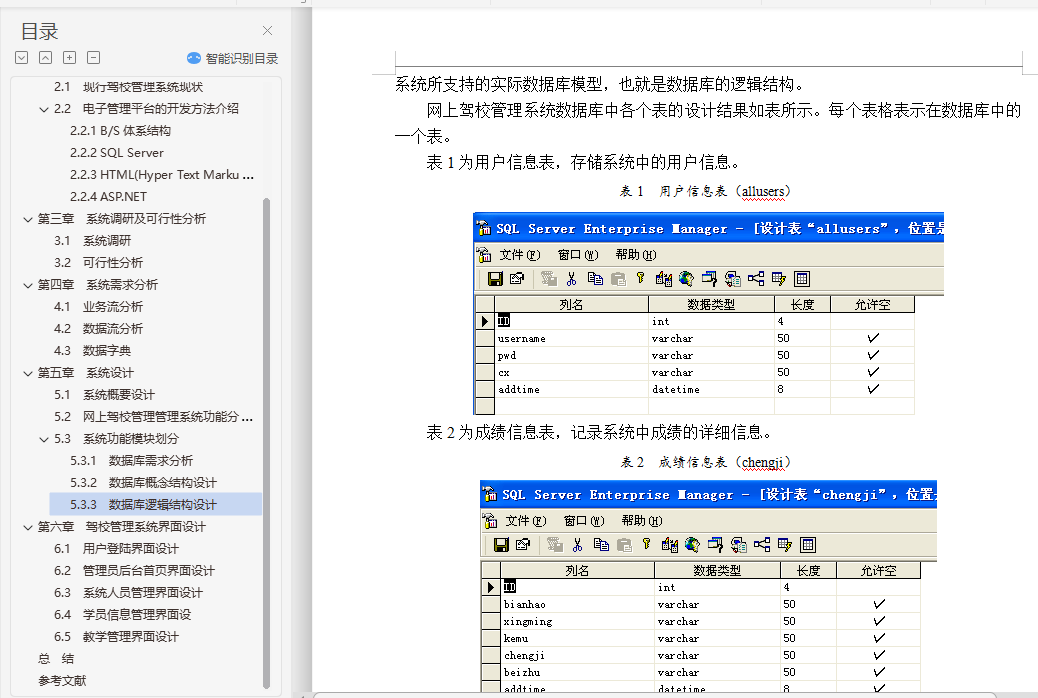This screenshot has height=698, width=1038.
Task: Open heading 3.1 系统调研
Action: click(93, 240)
